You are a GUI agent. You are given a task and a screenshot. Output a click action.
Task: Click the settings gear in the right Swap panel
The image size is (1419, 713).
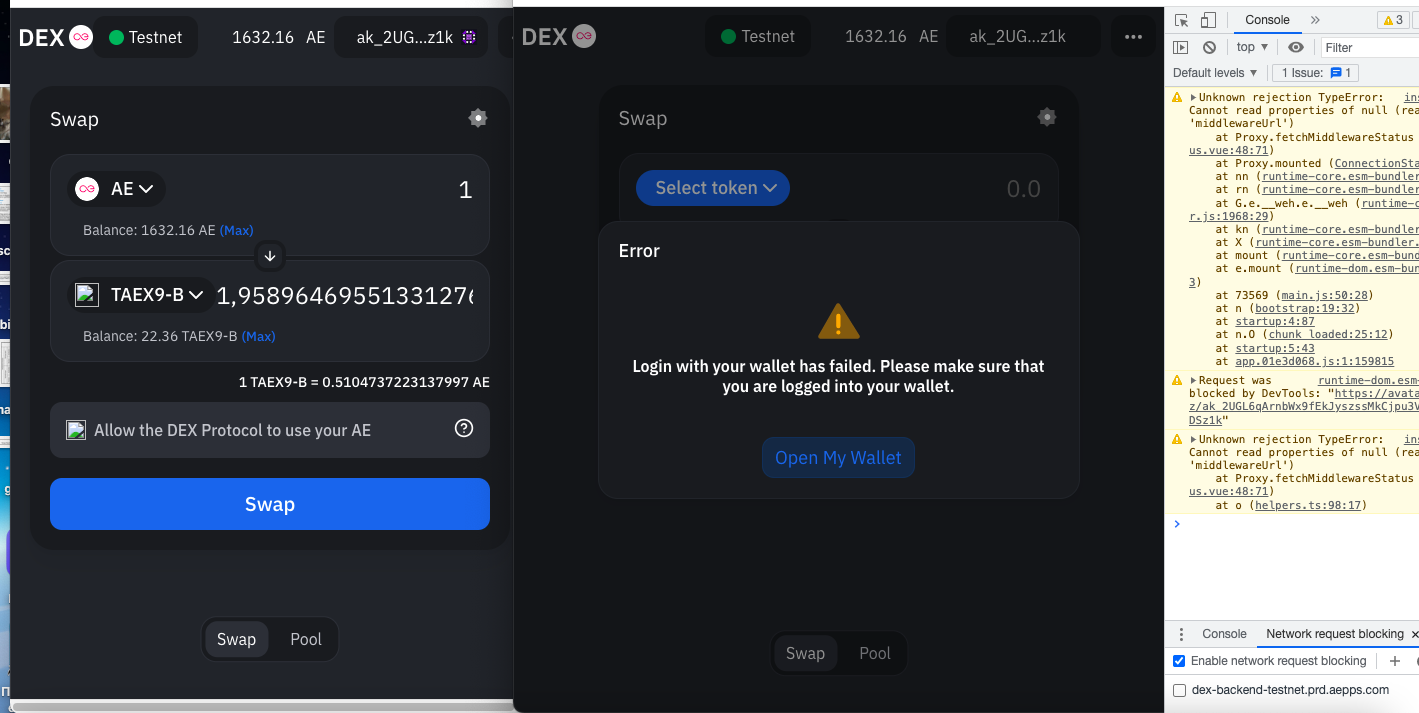(x=1047, y=117)
